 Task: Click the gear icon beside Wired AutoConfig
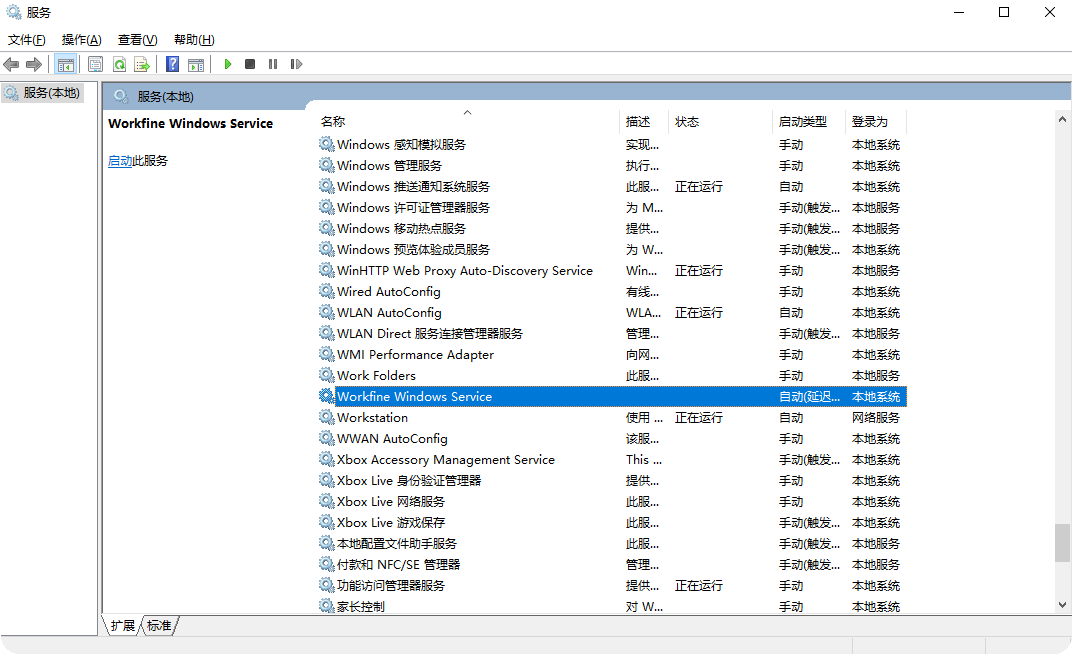[327, 291]
